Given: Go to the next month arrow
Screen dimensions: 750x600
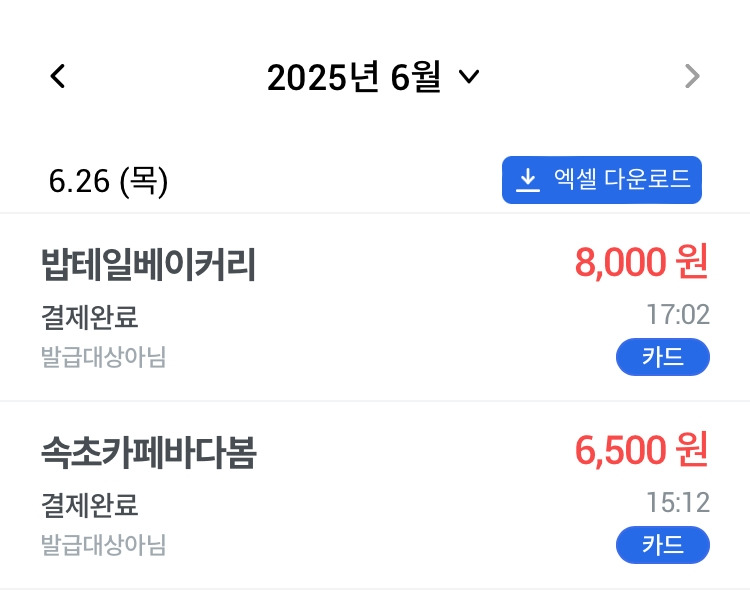Looking at the screenshot, I should 692,77.
